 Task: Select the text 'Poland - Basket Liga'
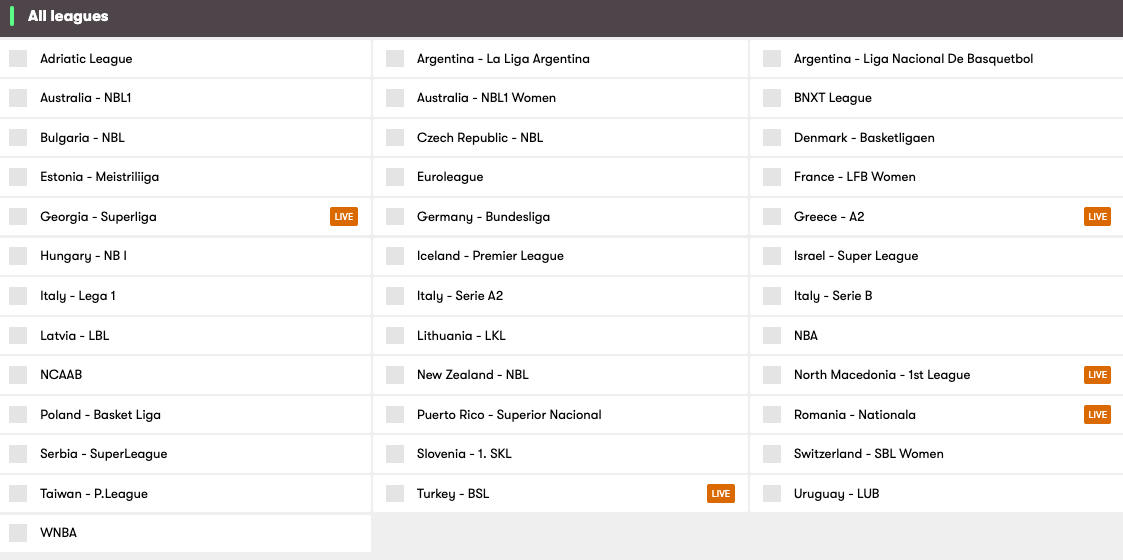100,415
